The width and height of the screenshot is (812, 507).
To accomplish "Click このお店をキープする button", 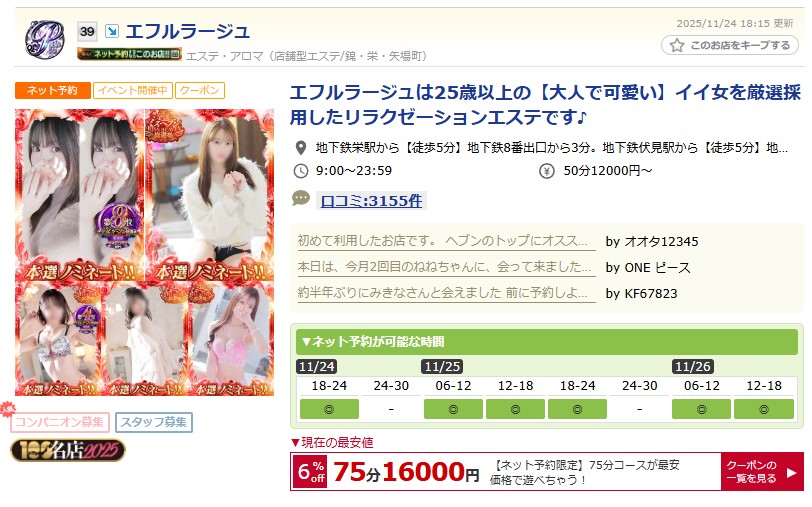I will [x=730, y=46].
